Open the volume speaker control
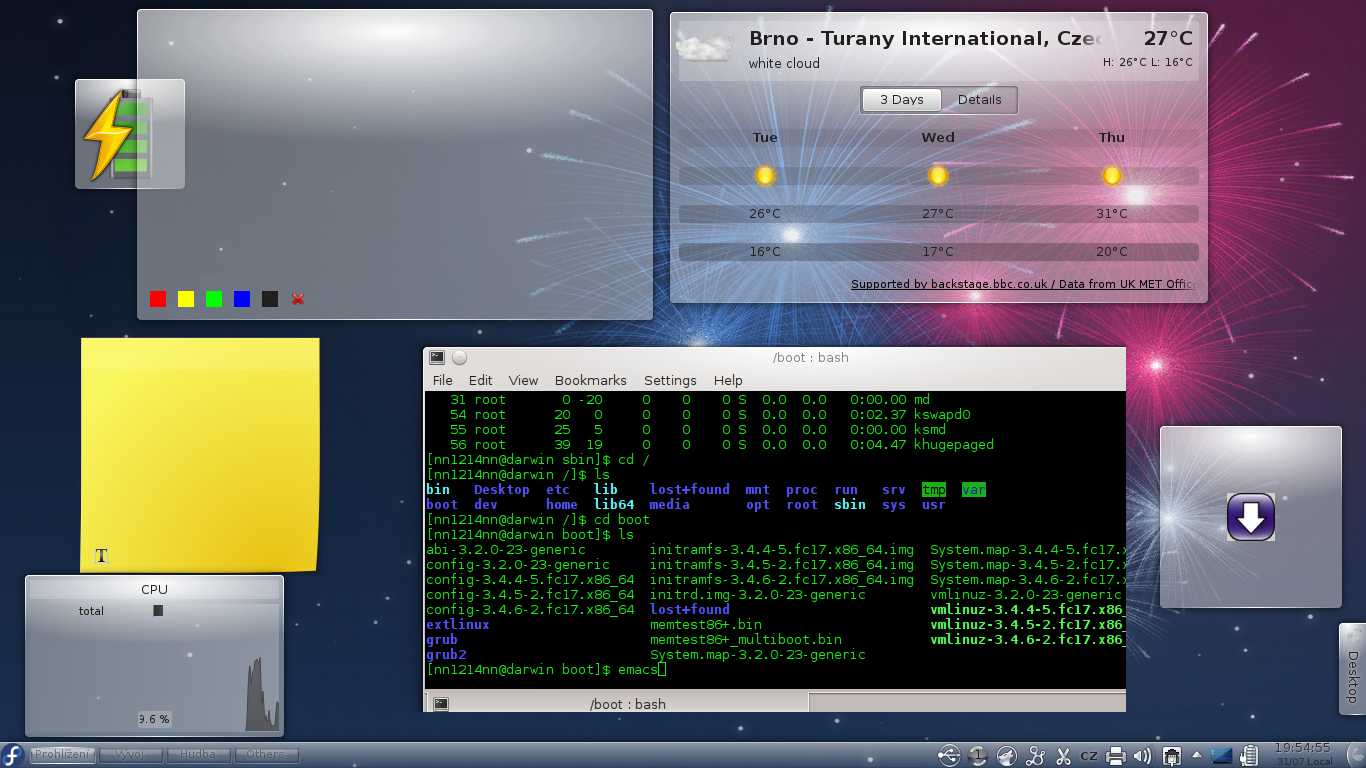 pyautogui.click(x=1142, y=755)
